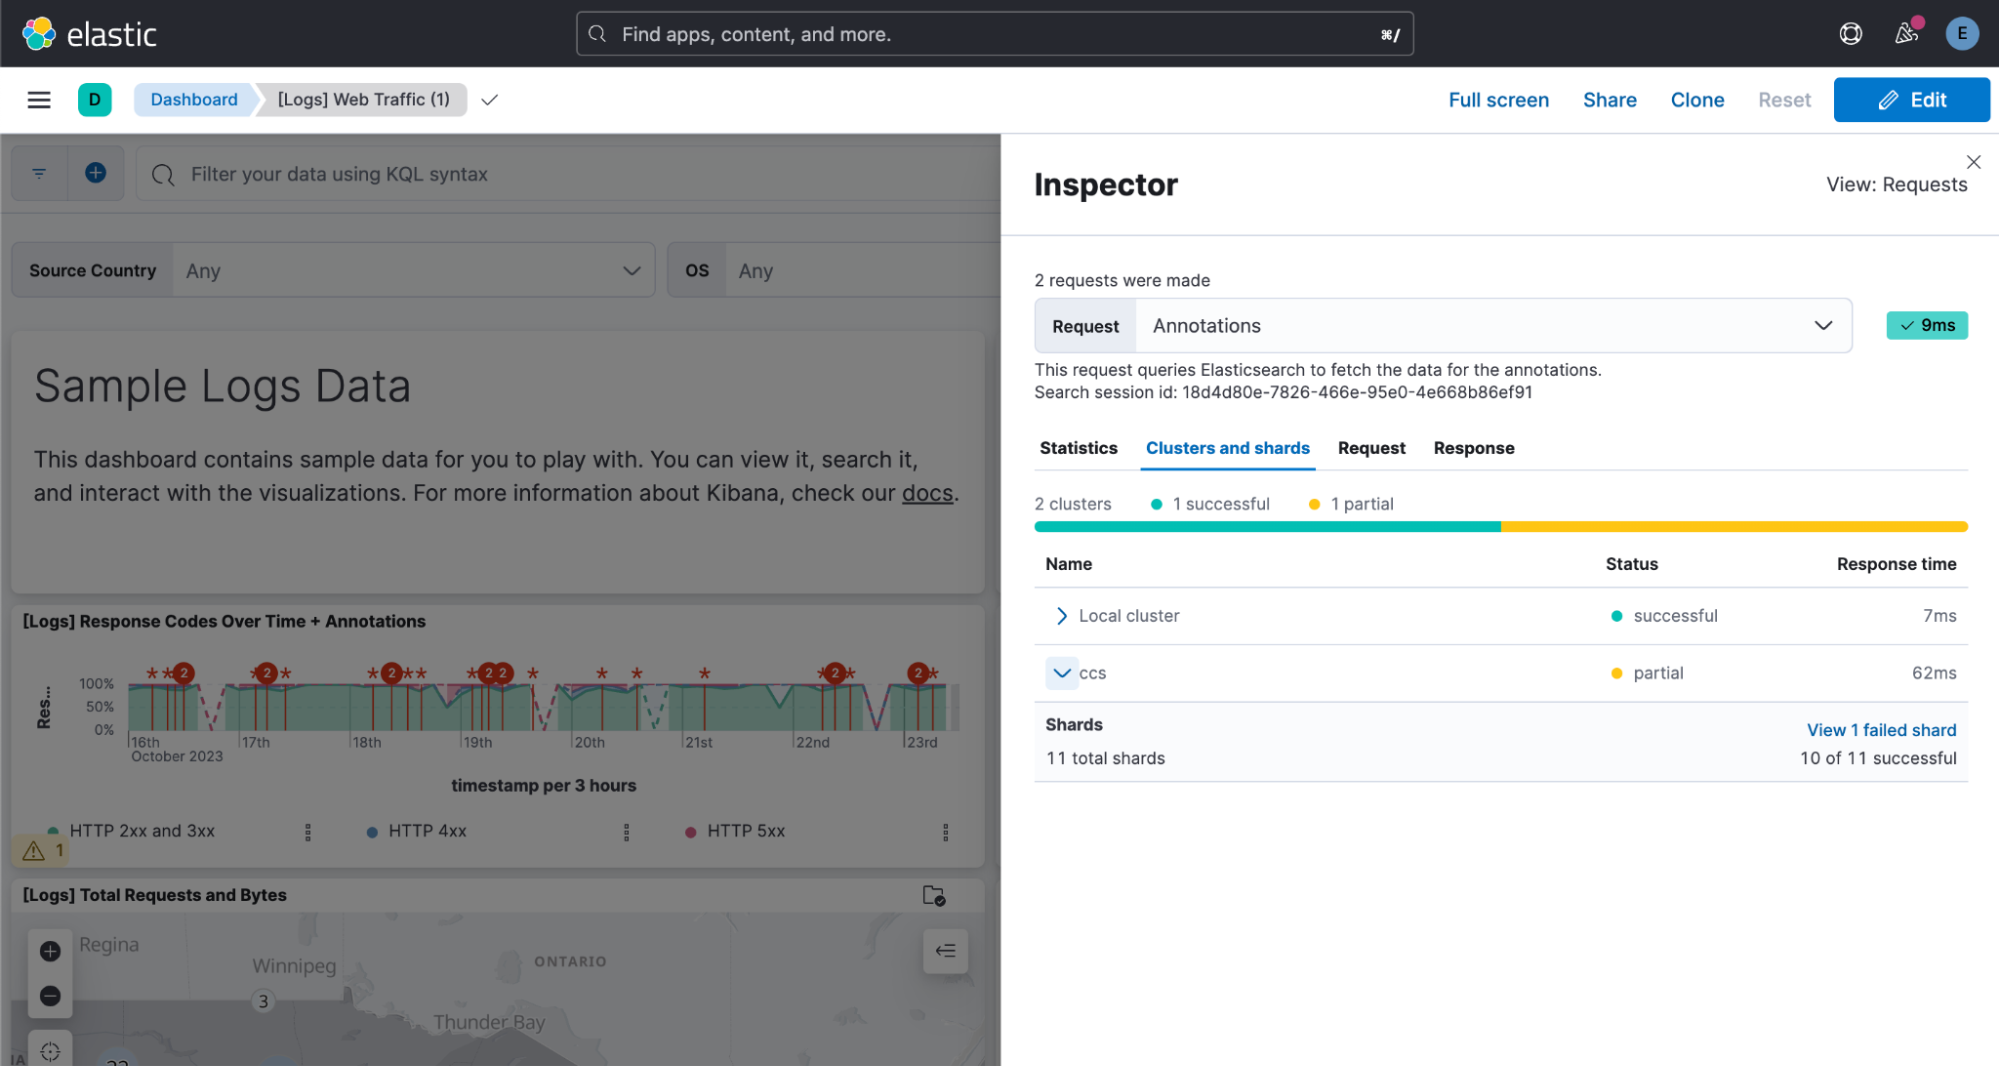Collapse the ccs cluster row

pyautogui.click(x=1061, y=673)
